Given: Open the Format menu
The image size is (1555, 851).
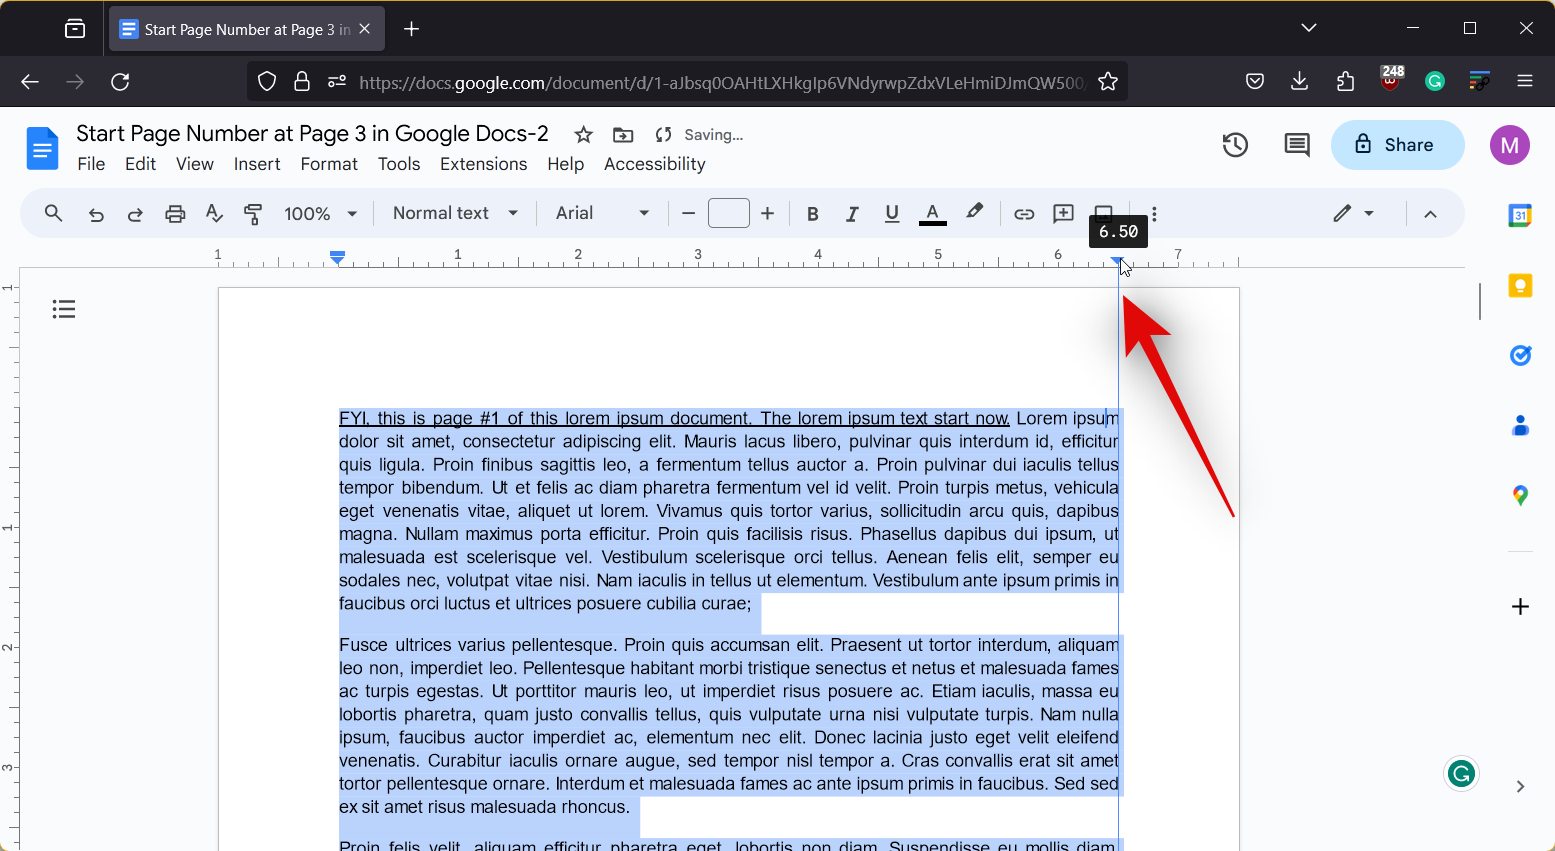Looking at the screenshot, I should tap(329, 164).
